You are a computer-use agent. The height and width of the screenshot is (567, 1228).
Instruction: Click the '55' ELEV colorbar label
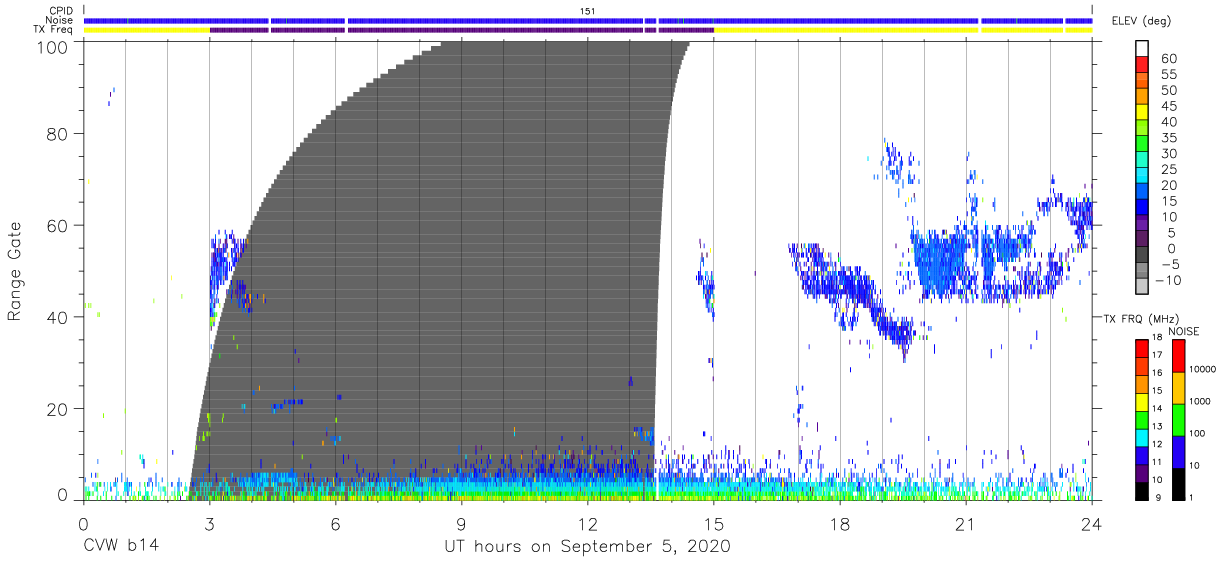click(x=1168, y=75)
